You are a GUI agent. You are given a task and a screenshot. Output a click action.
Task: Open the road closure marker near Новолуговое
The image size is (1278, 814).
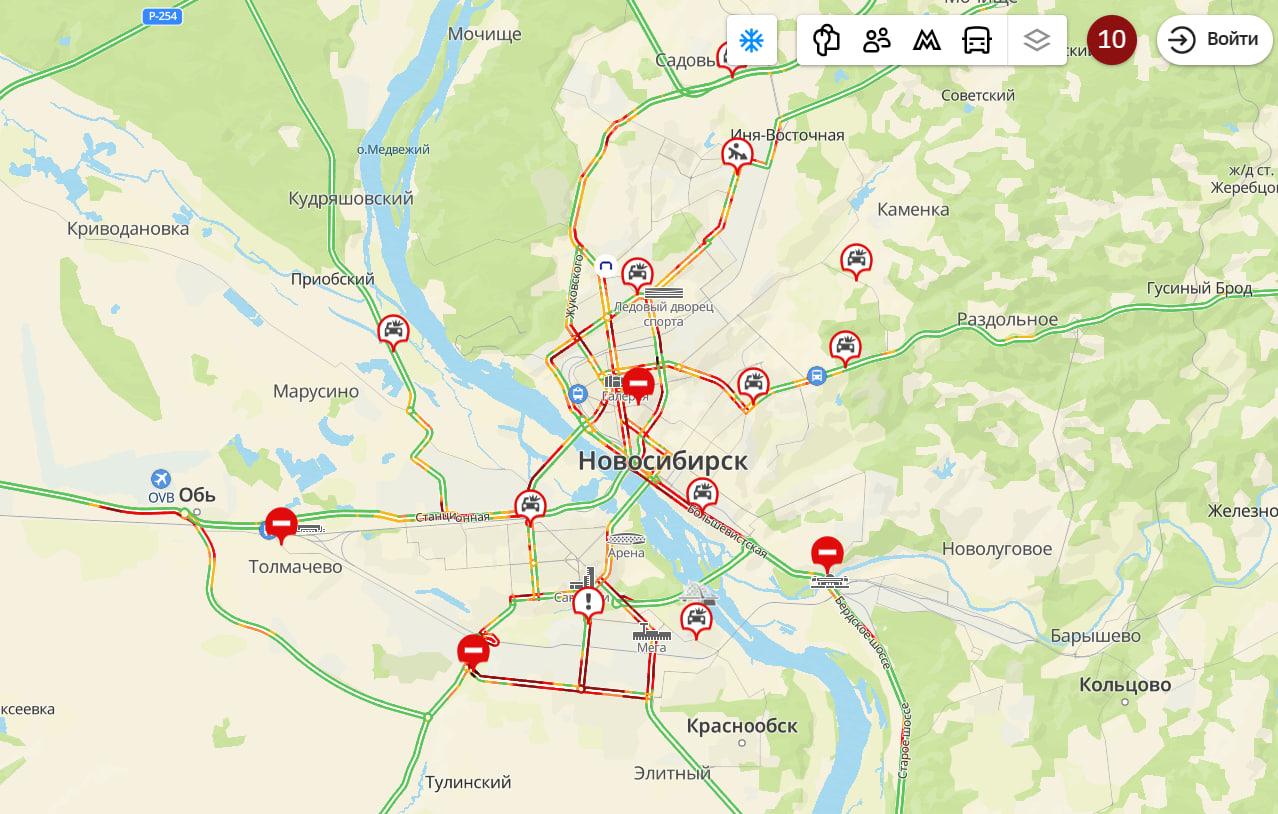pyautogui.click(x=826, y=553)
